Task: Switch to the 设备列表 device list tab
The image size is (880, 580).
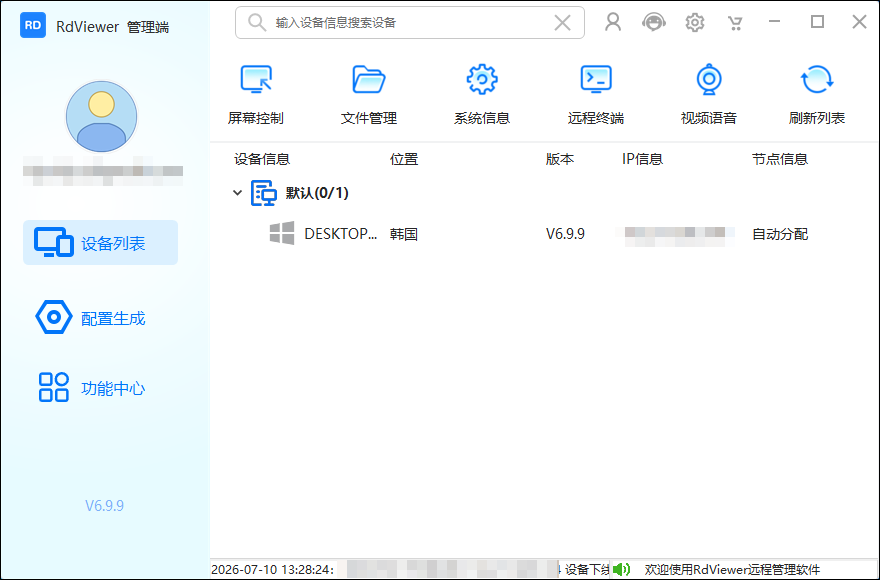Action: point(100,243)
